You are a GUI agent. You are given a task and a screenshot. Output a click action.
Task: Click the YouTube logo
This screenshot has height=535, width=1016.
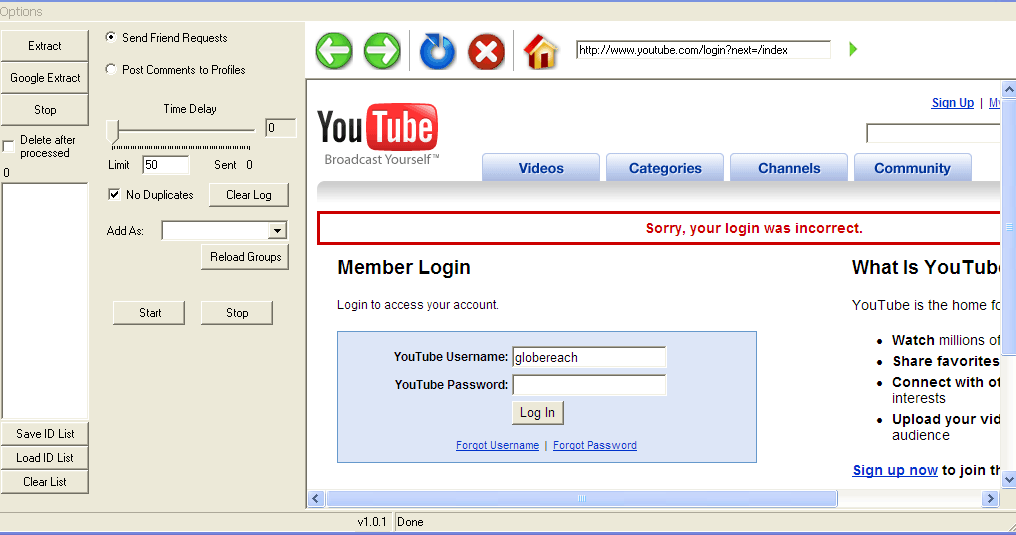(x=378, y=134)
